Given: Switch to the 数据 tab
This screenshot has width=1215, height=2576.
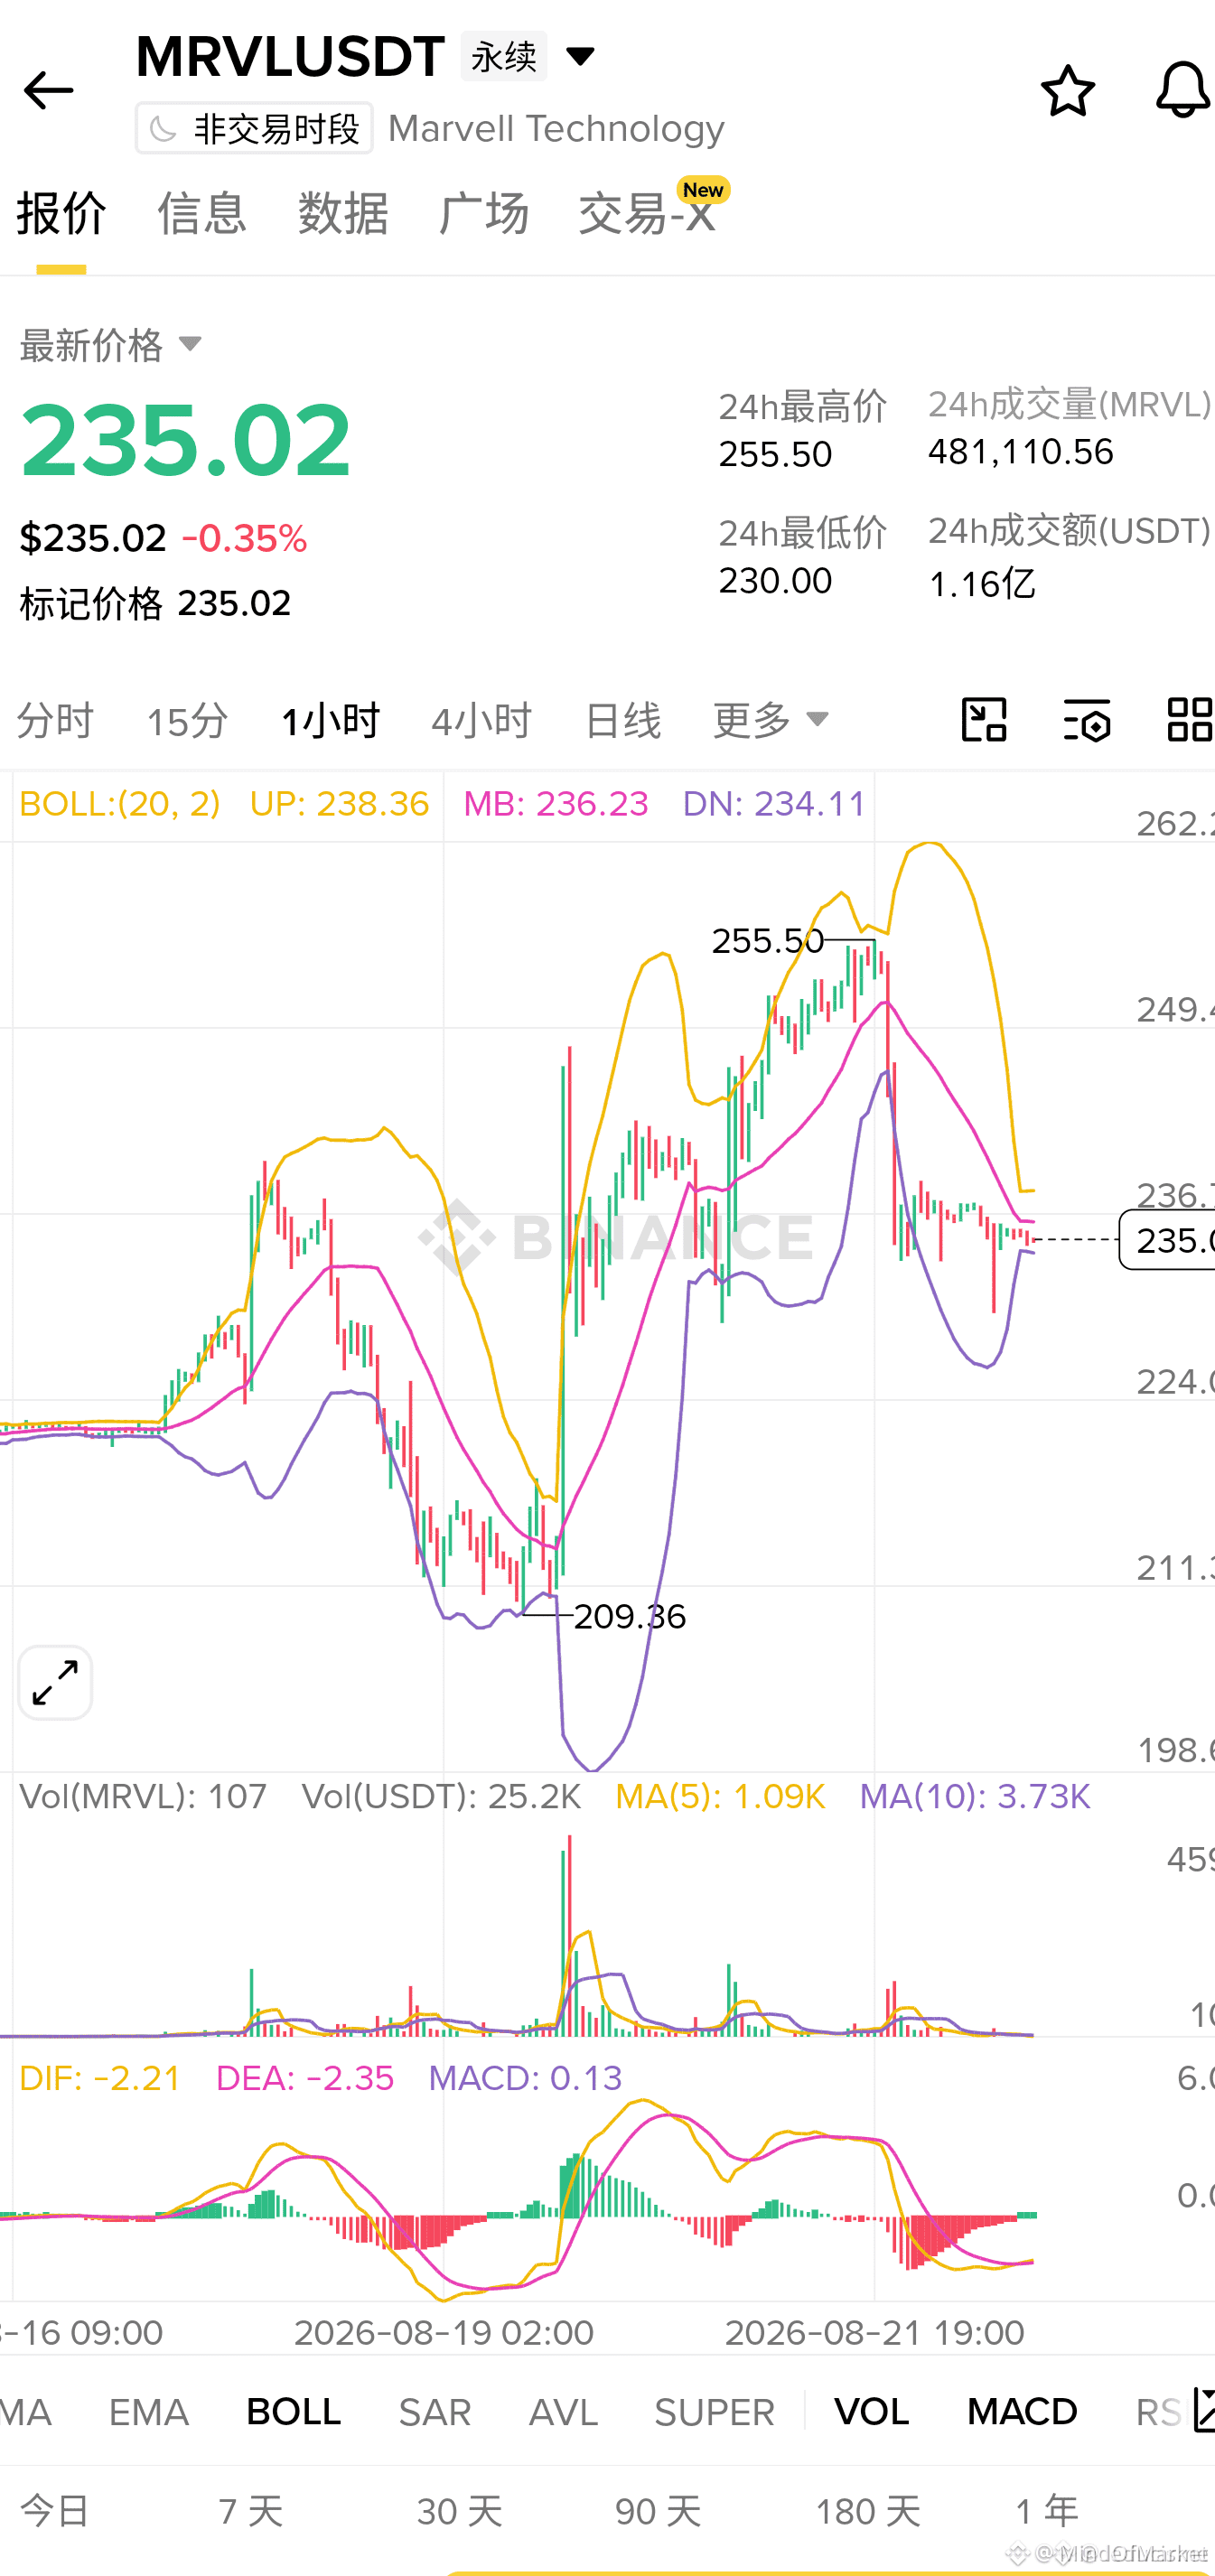Looking at the screenshot, I should click(x=343, y=214).
